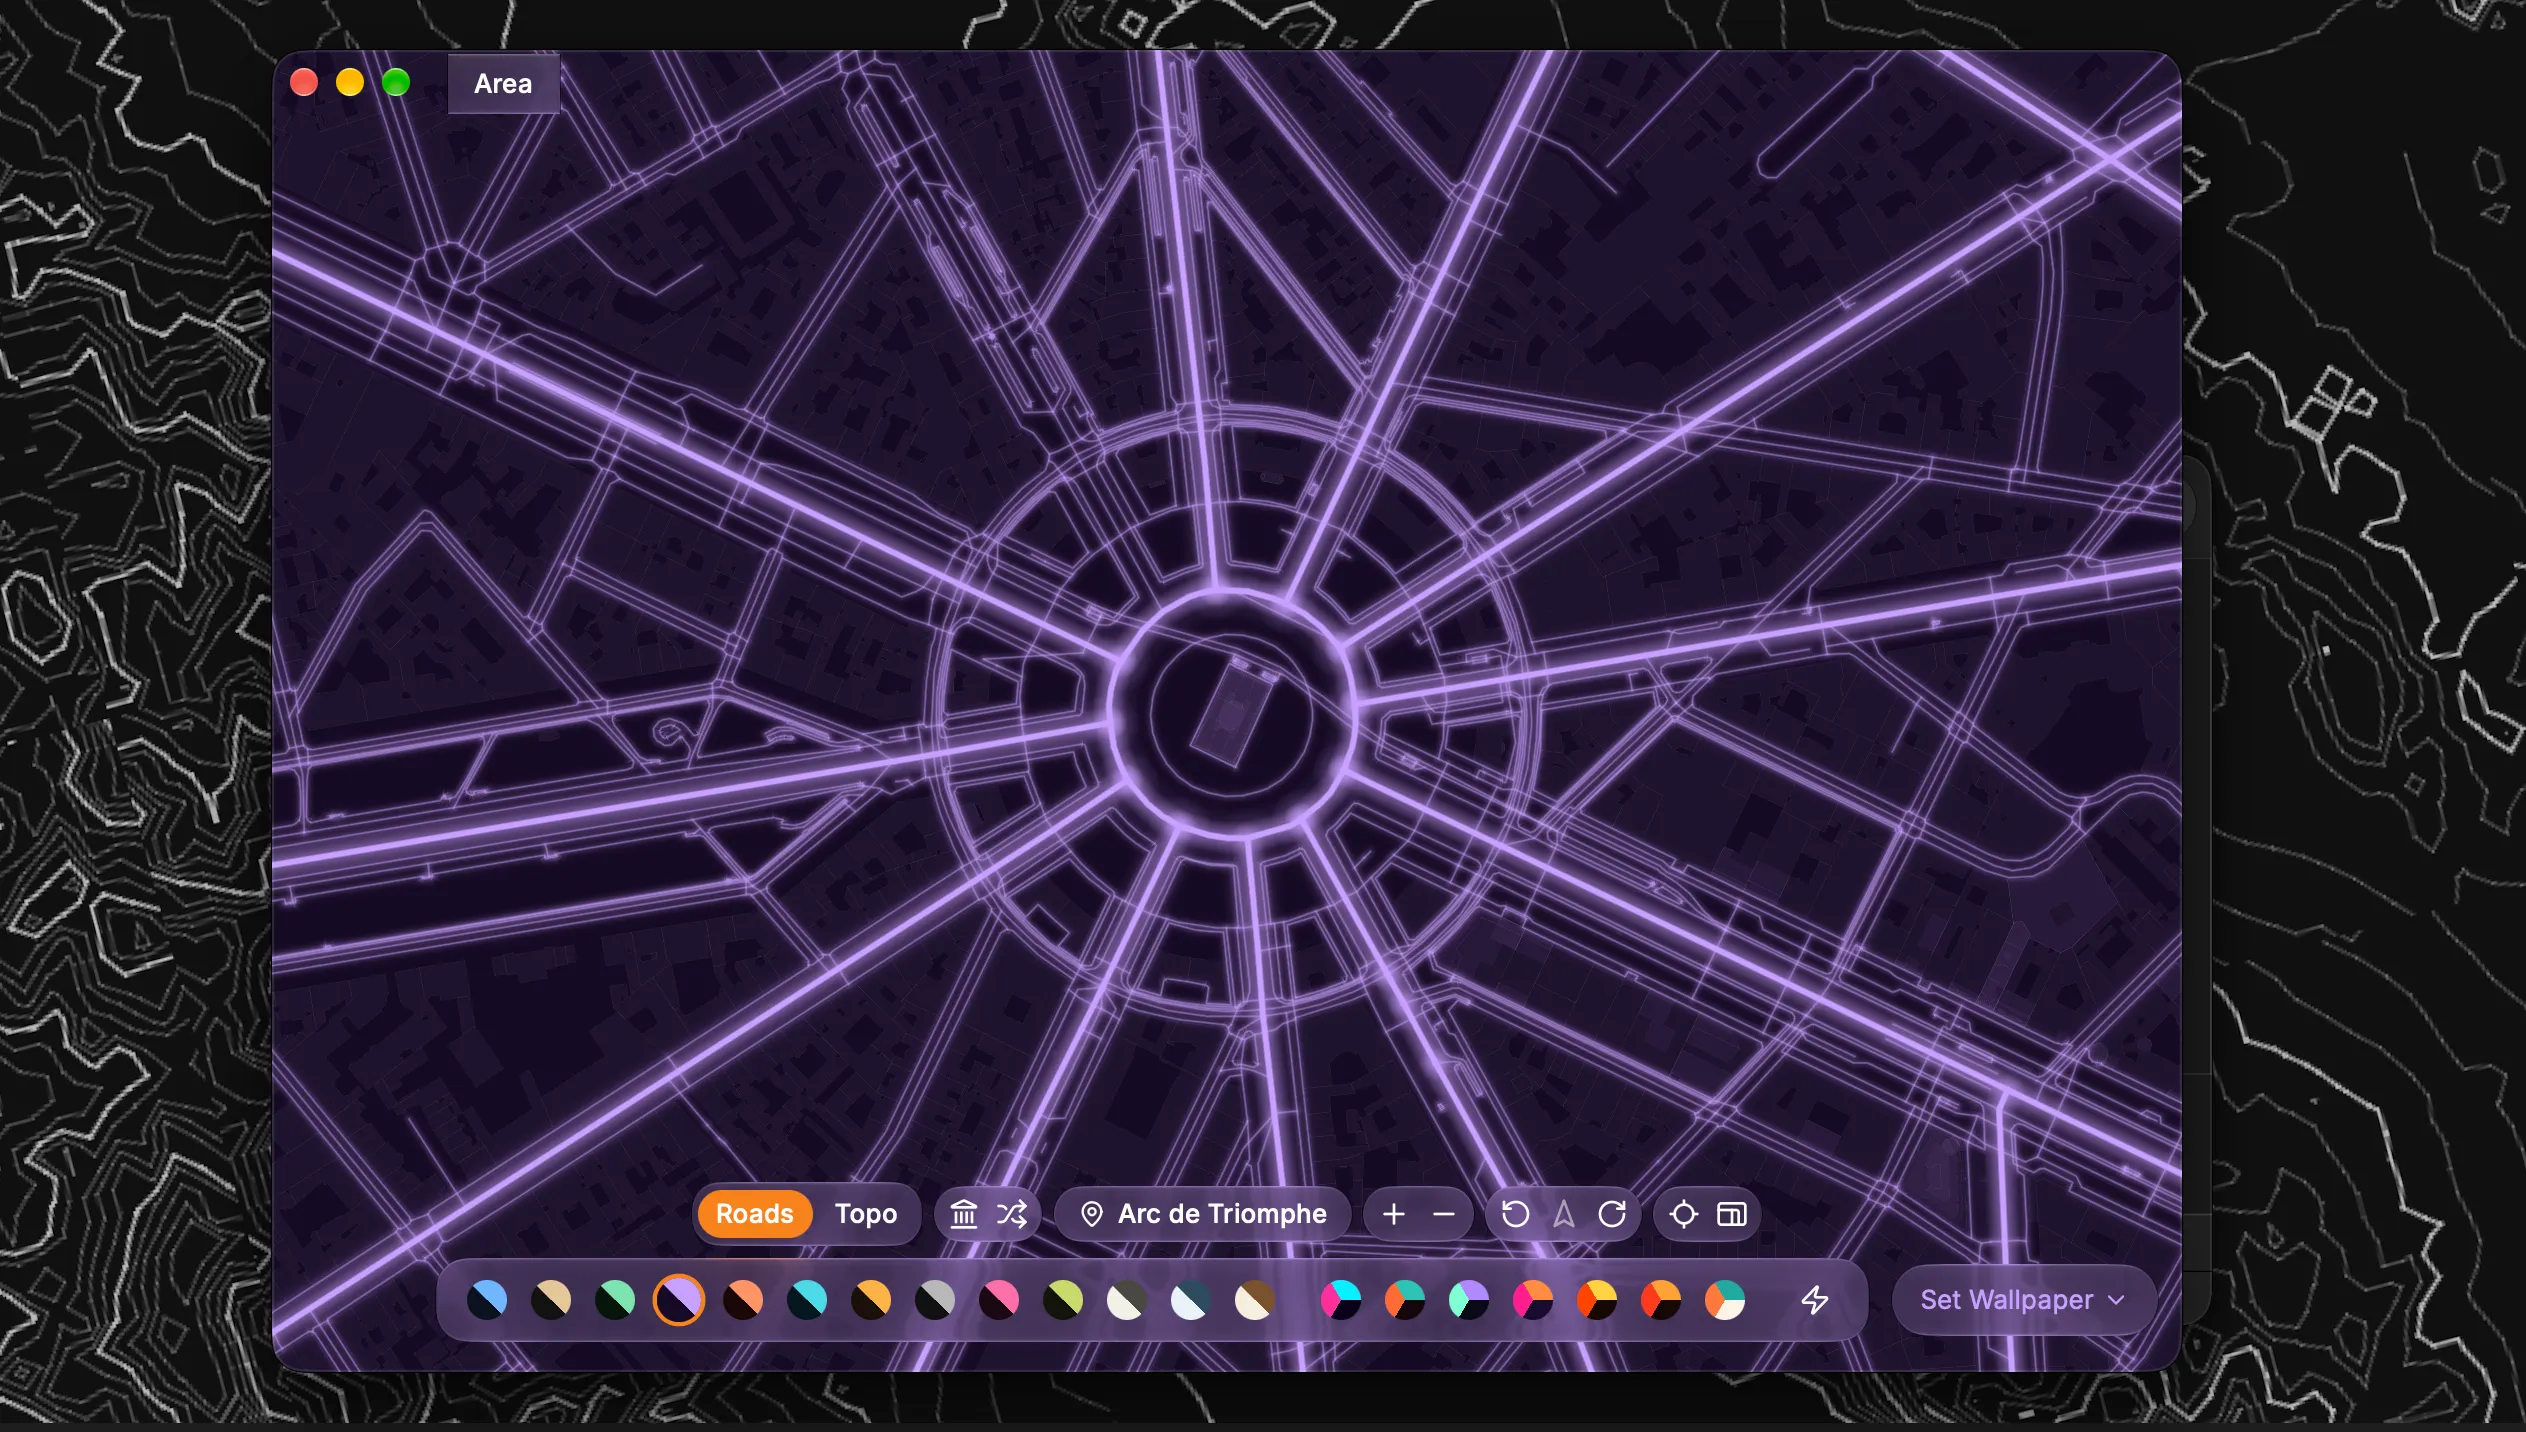
Task: Switch to Roads map mode
Action: click(x=754, y=1214)
